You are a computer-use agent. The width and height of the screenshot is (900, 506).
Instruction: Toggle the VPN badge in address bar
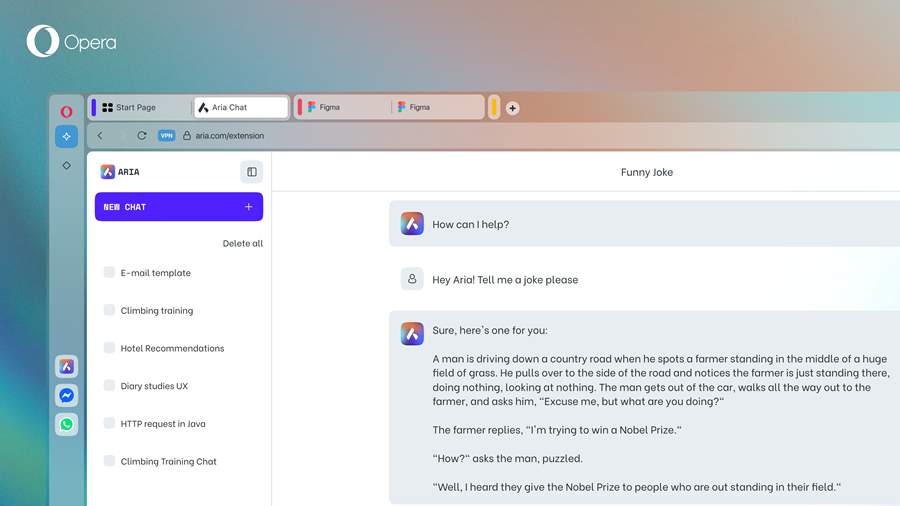click(166, 136)
